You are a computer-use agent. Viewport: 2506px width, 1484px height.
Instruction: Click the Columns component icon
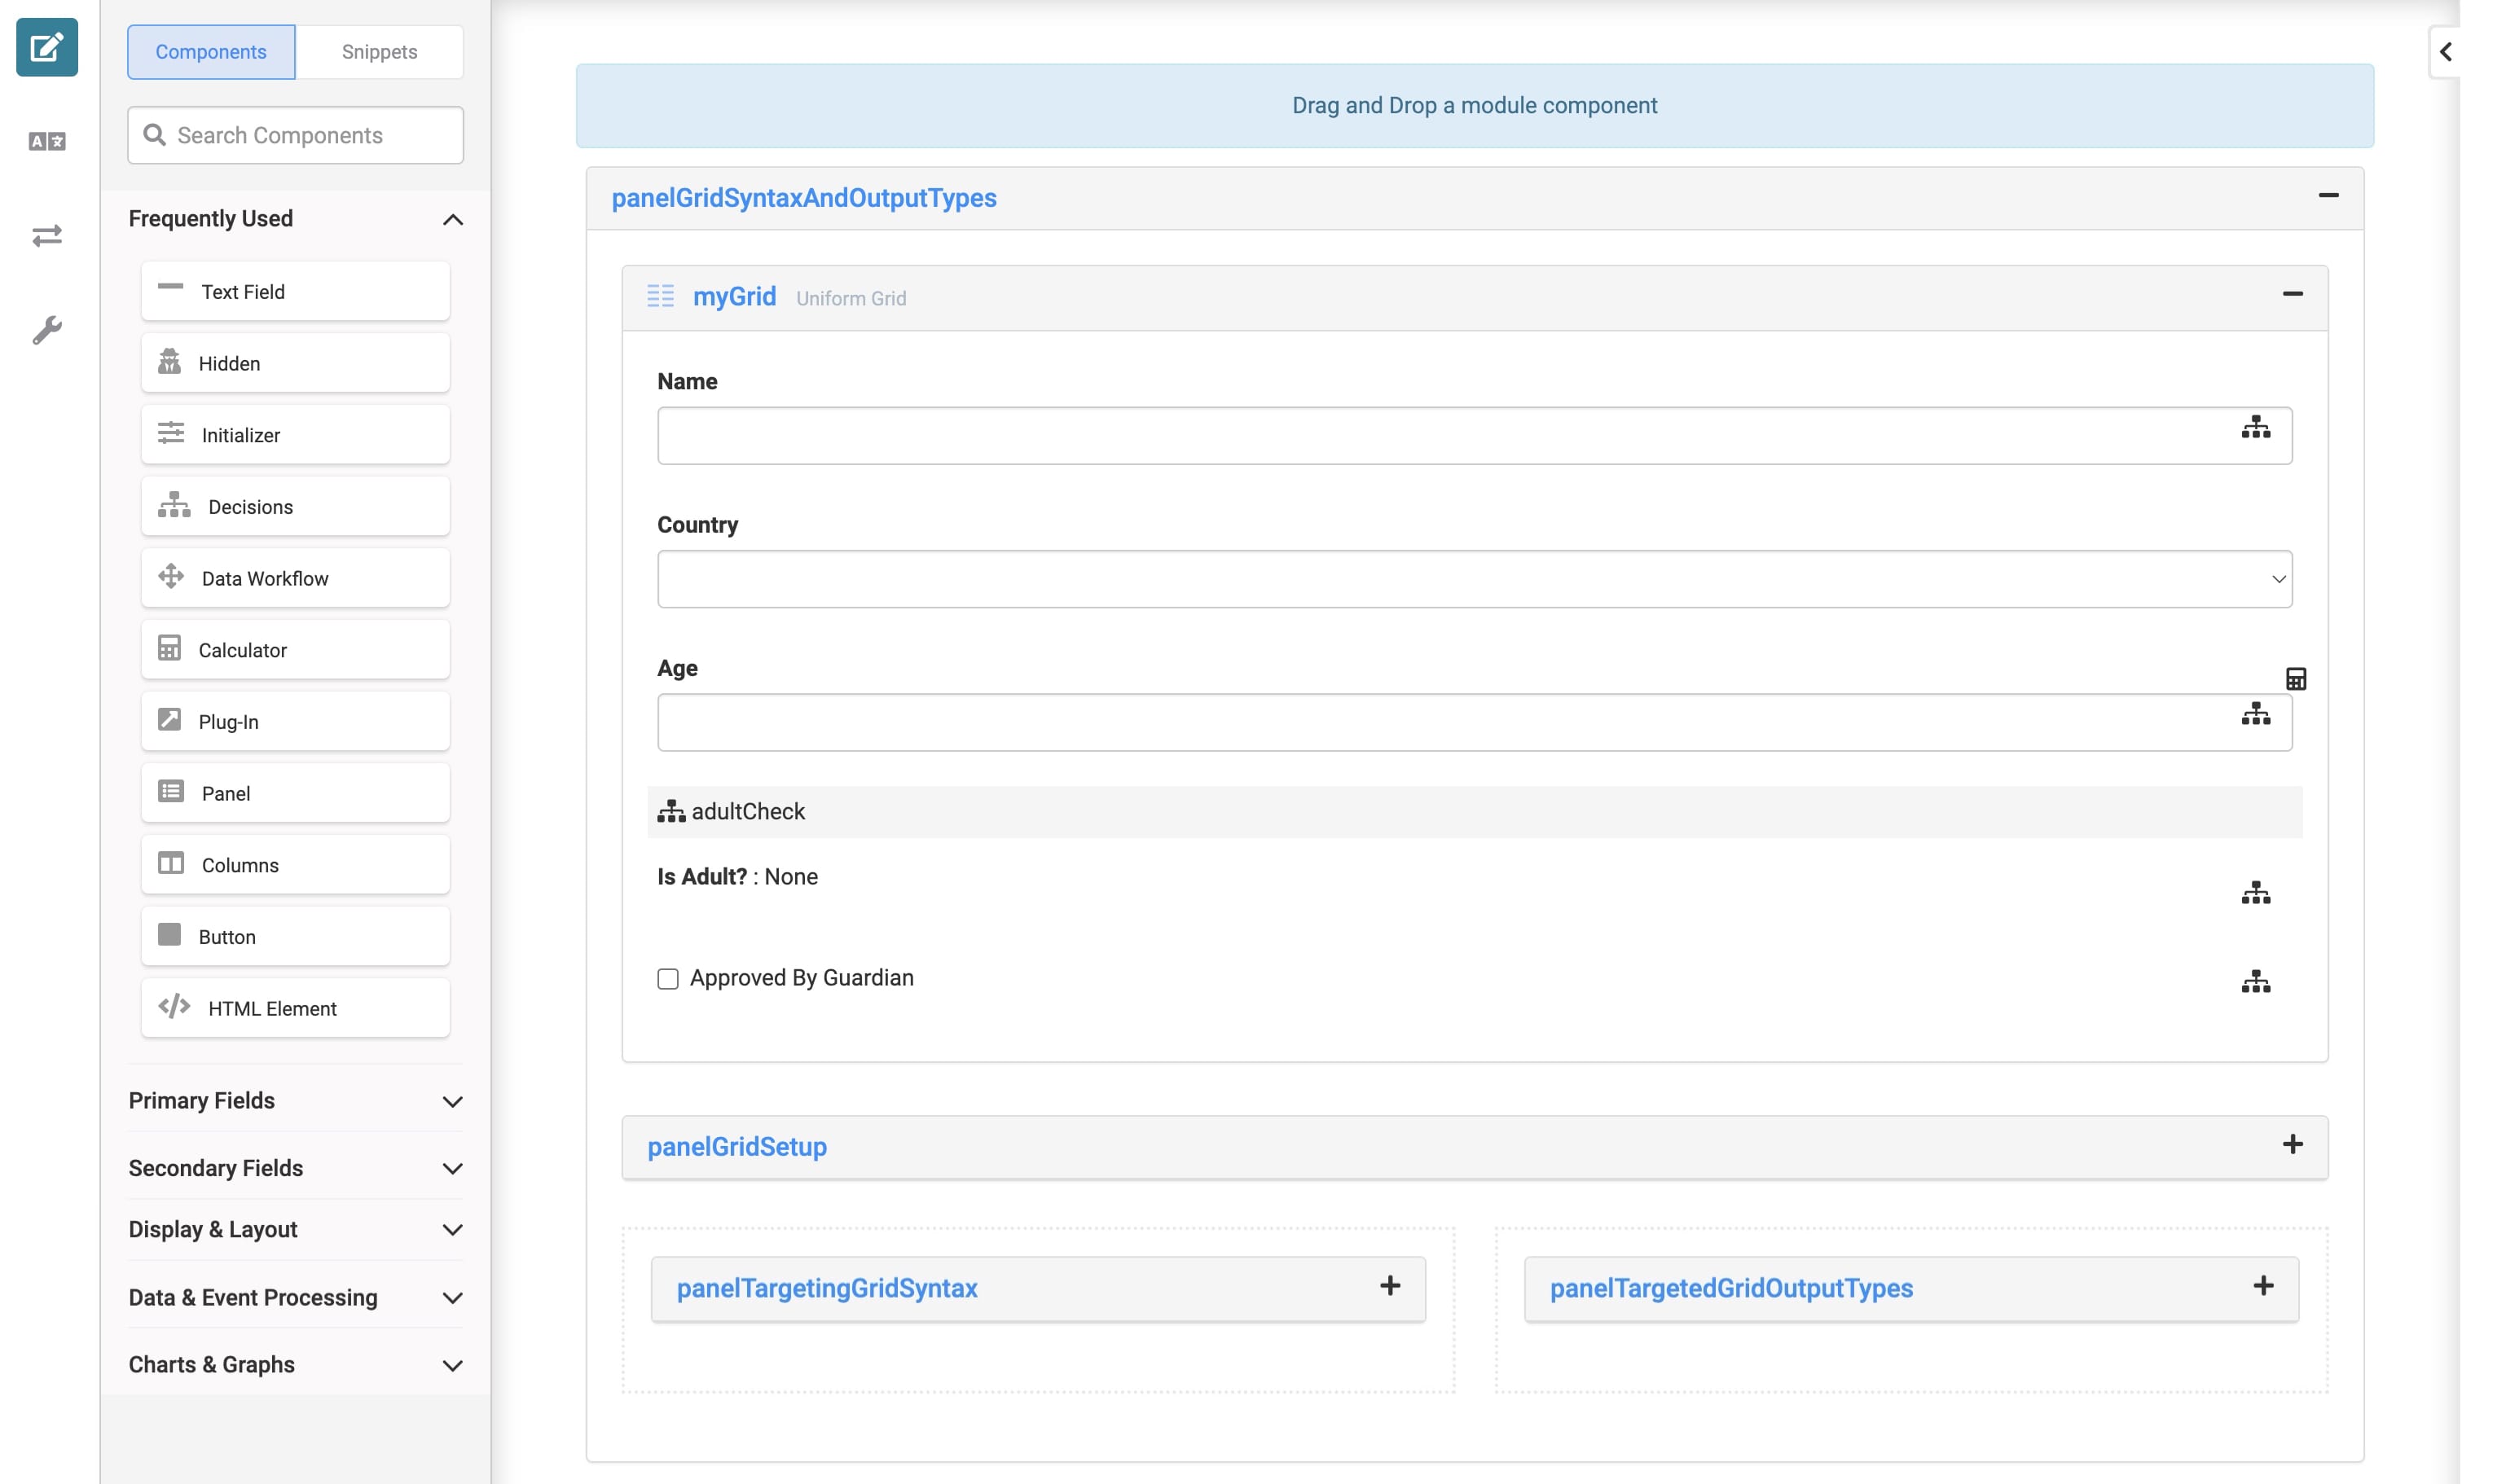tap(171, 863)
